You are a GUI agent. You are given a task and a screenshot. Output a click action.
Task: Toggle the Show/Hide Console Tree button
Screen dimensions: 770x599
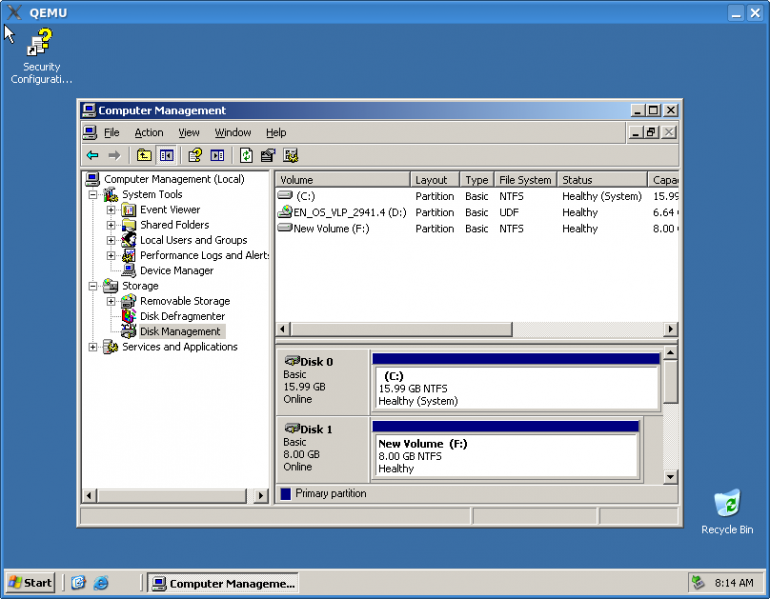tap(166, 155)
